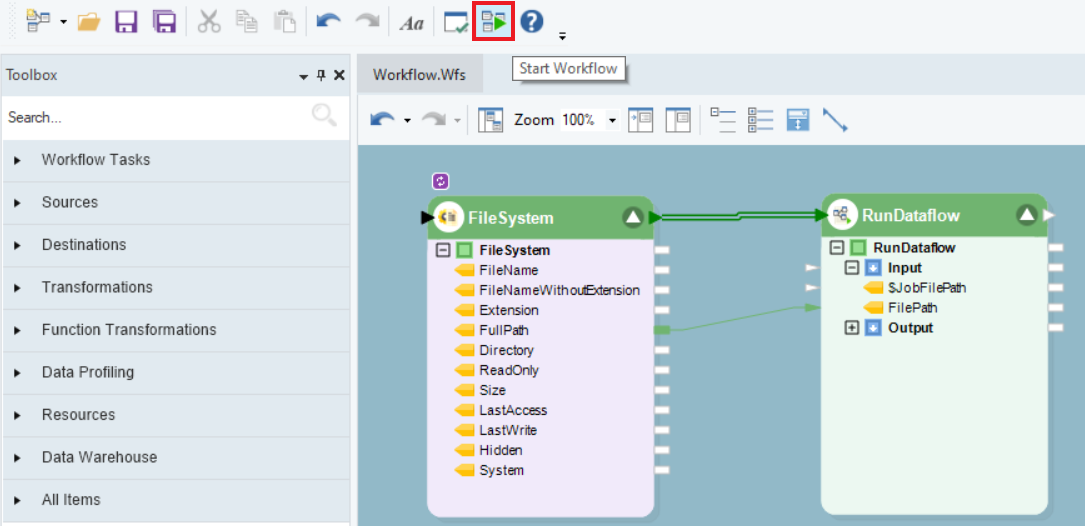Open the Zoom percentage dropdown
1085x526 pixels.
coord(612,120)
